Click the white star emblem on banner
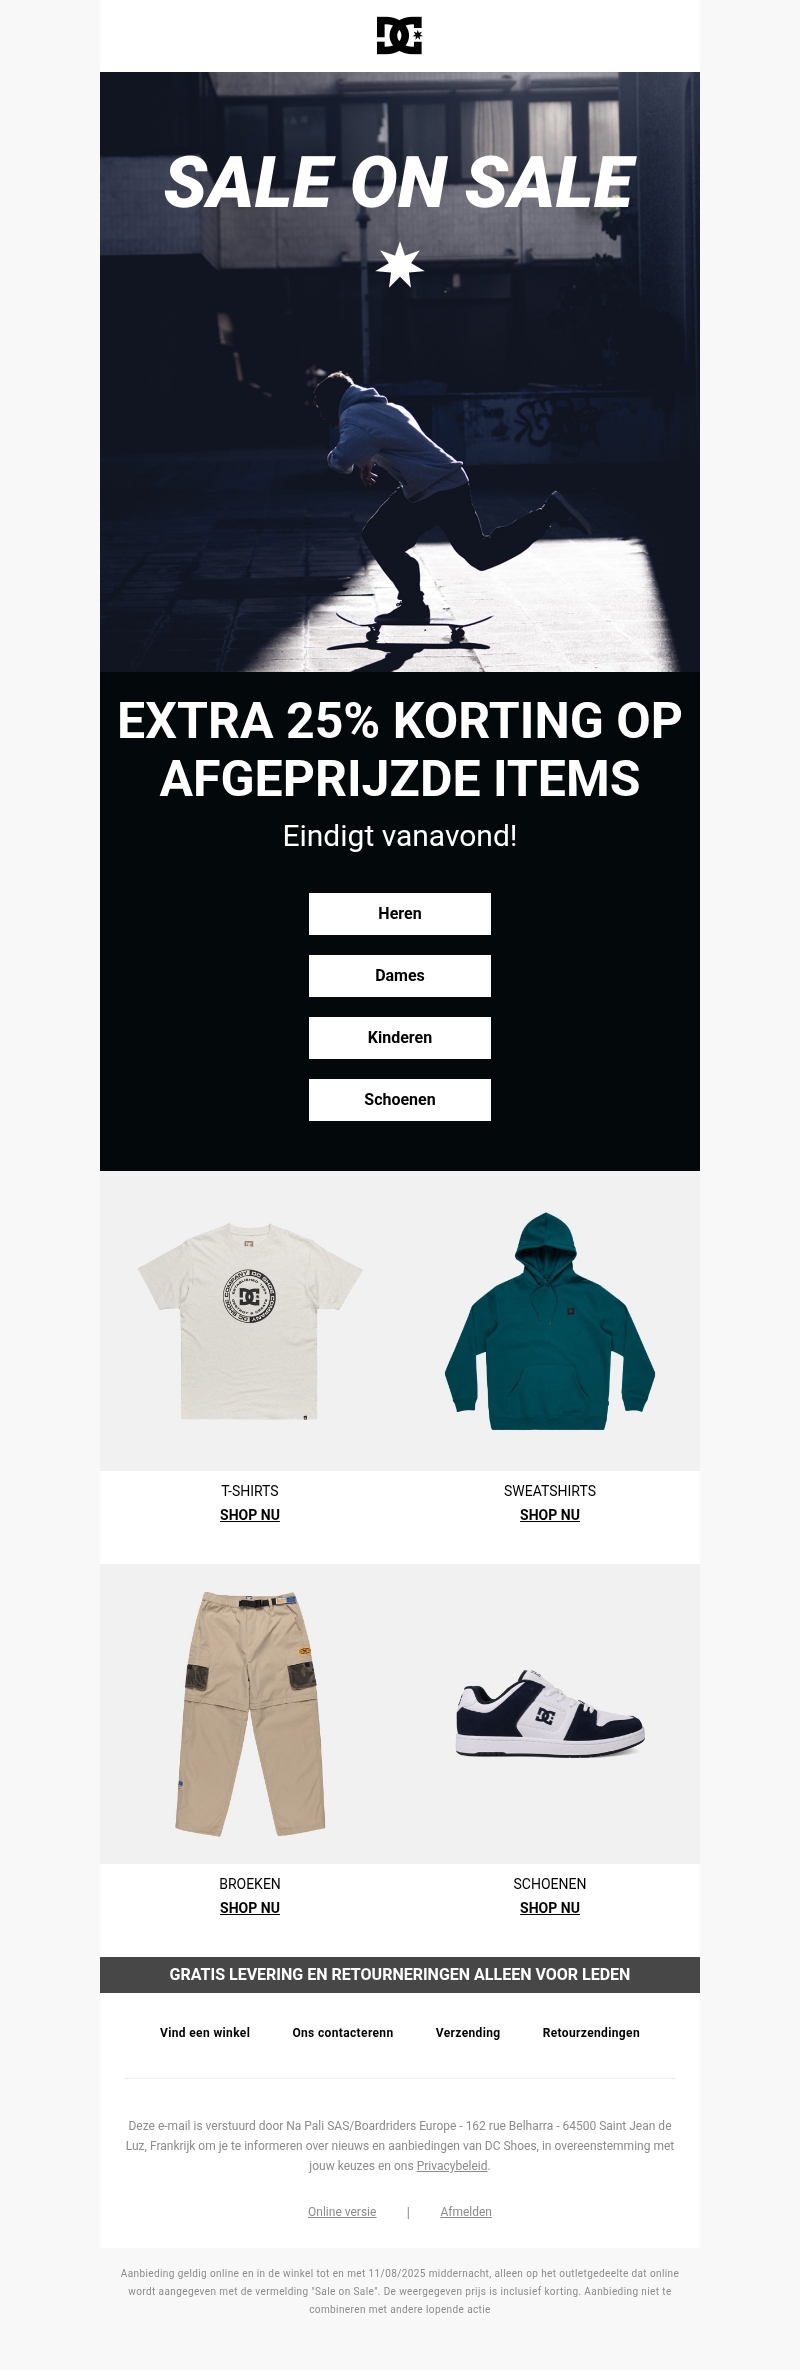Image resolution: width=800 pixels, height=2370 pixels. click(x=400, y=265)
